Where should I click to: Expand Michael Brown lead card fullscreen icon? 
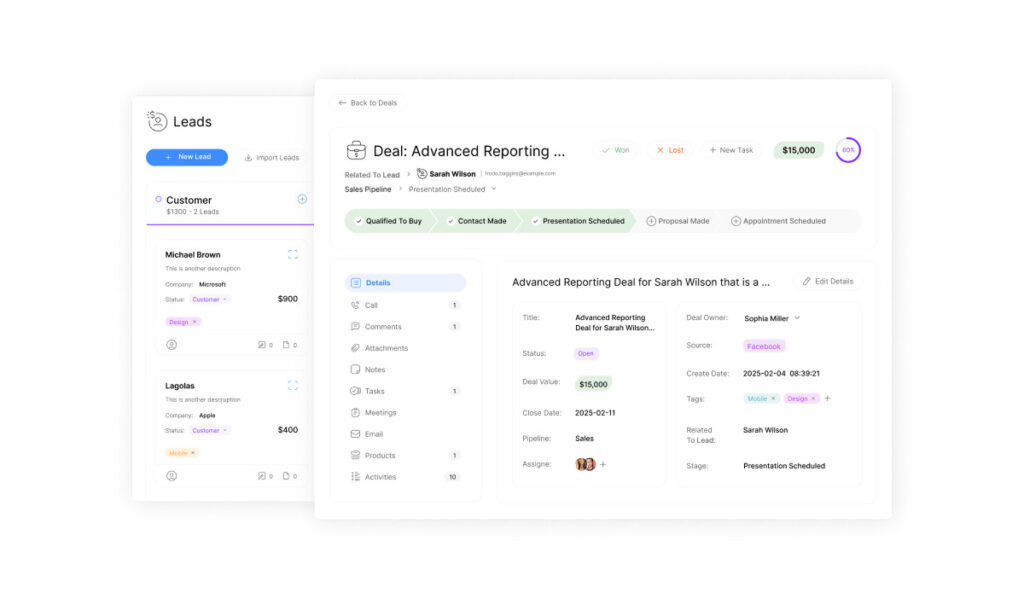[293, 255]
